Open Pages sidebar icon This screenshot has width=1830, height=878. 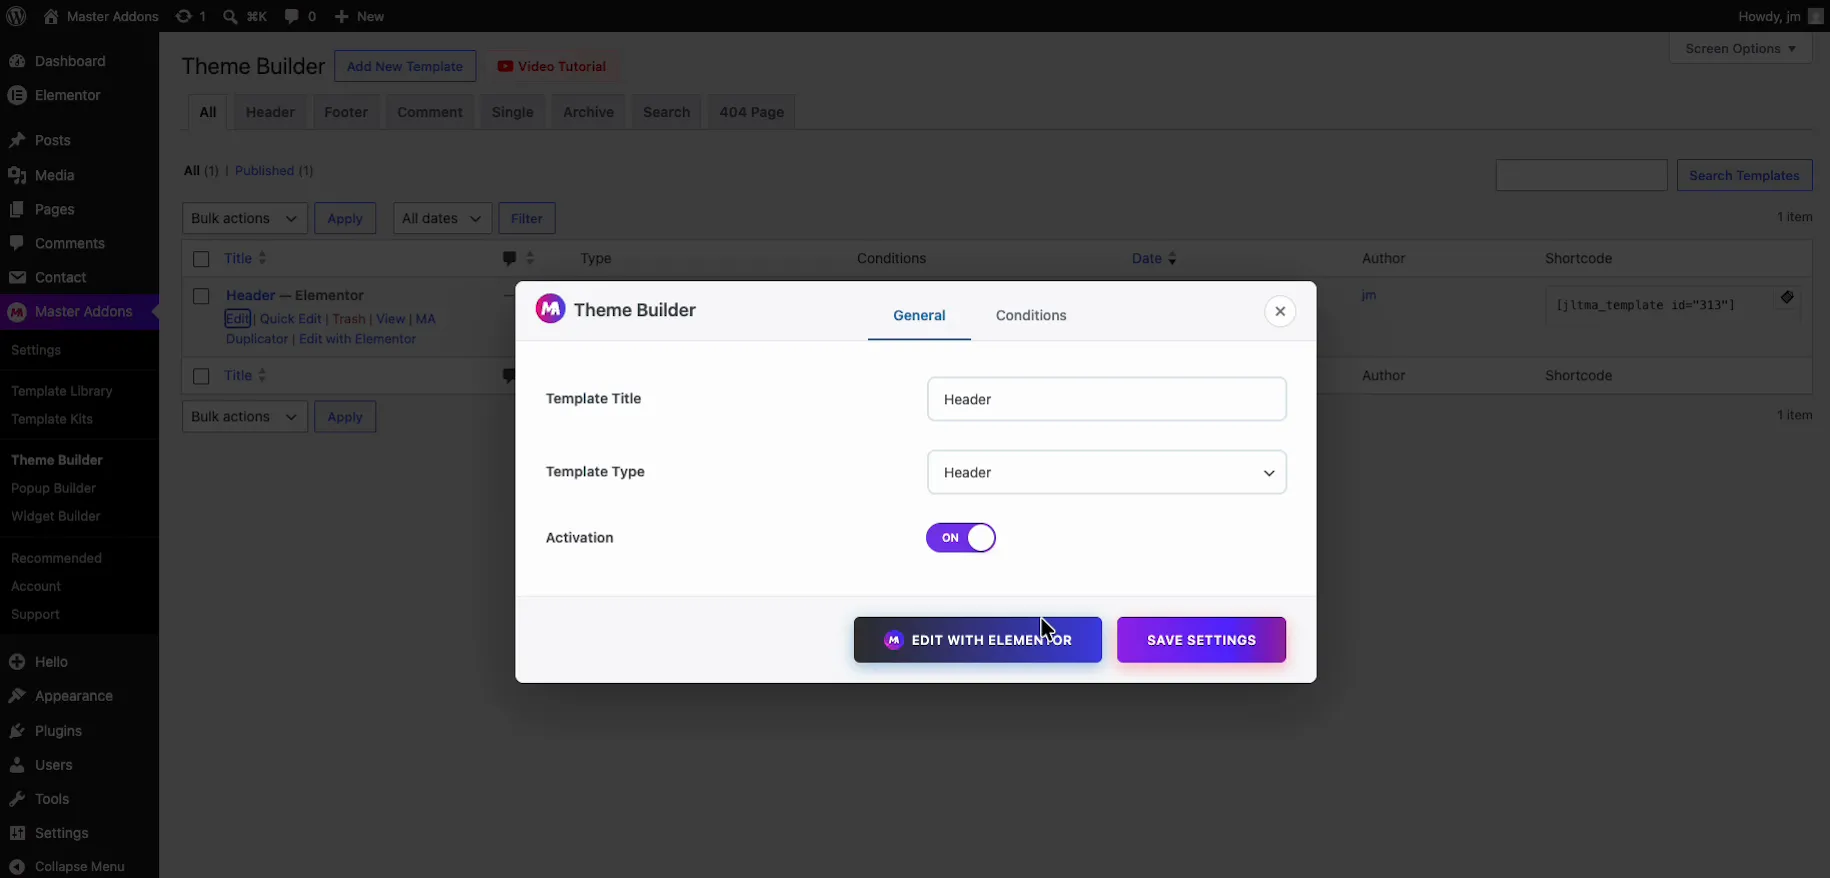coord(17,209)
